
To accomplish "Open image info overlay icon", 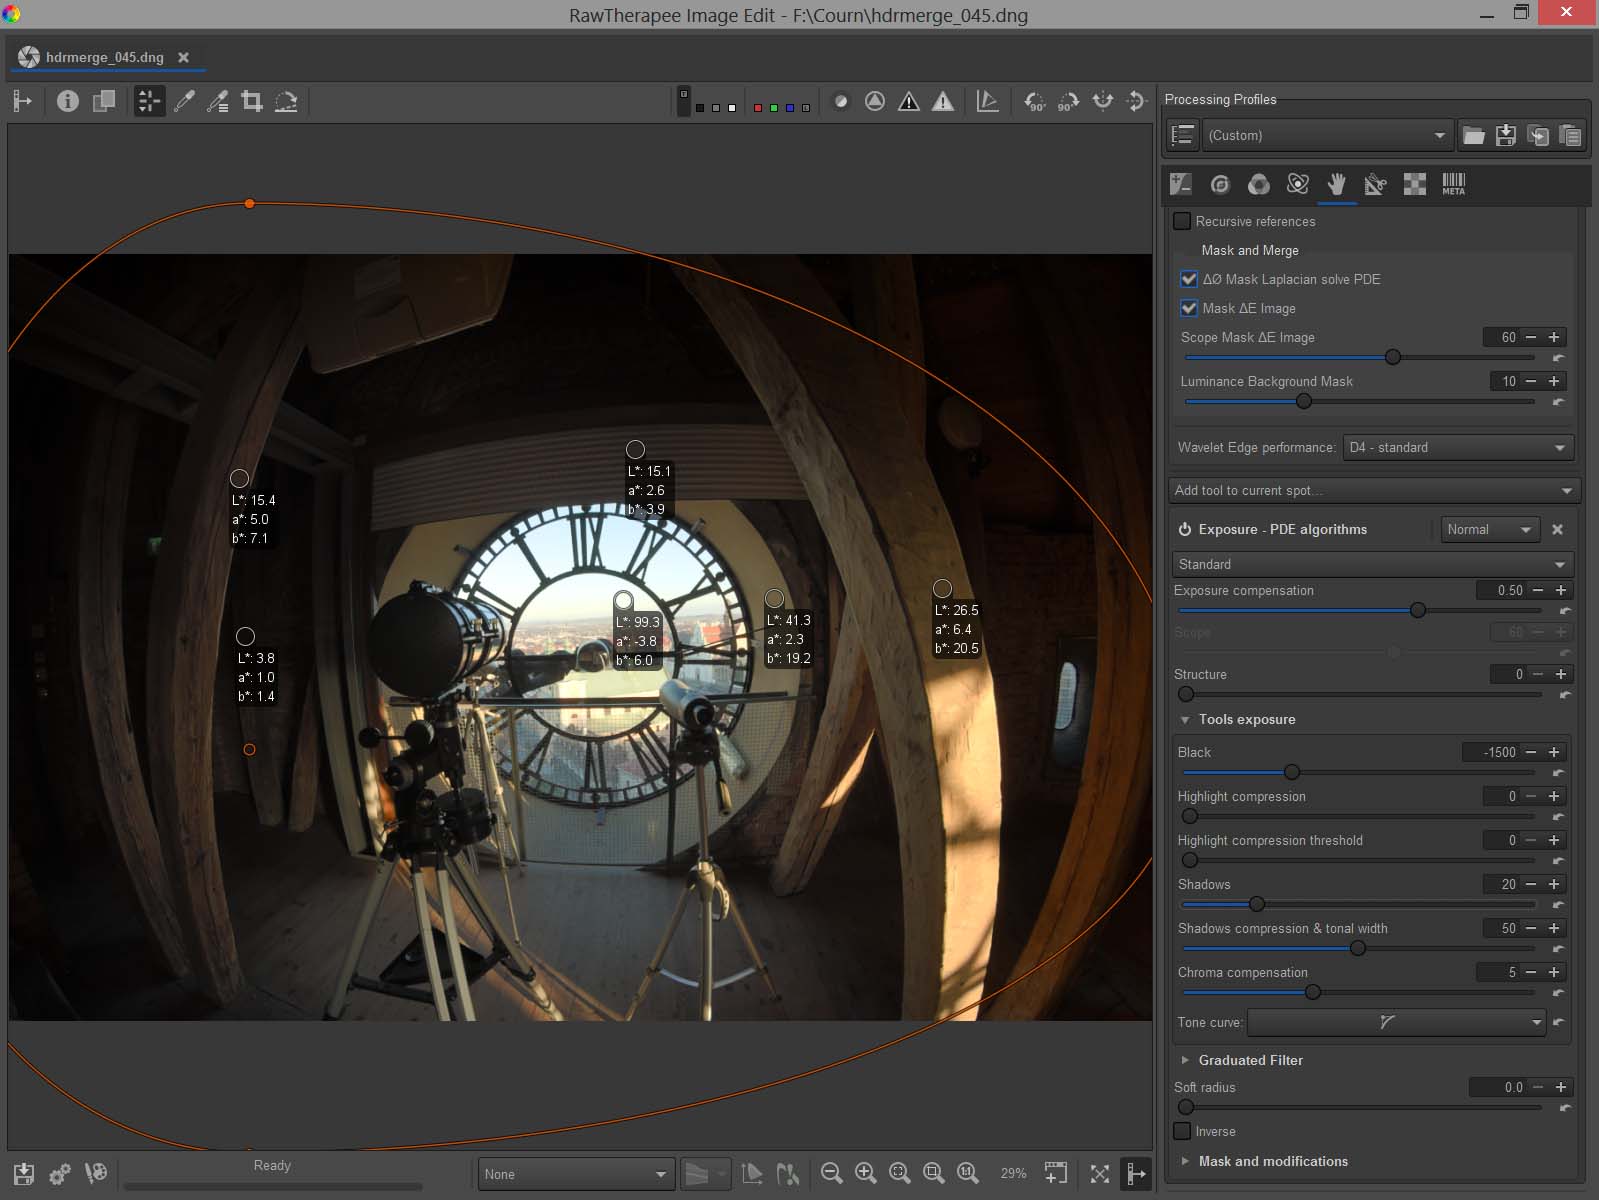I will [67, 101].
